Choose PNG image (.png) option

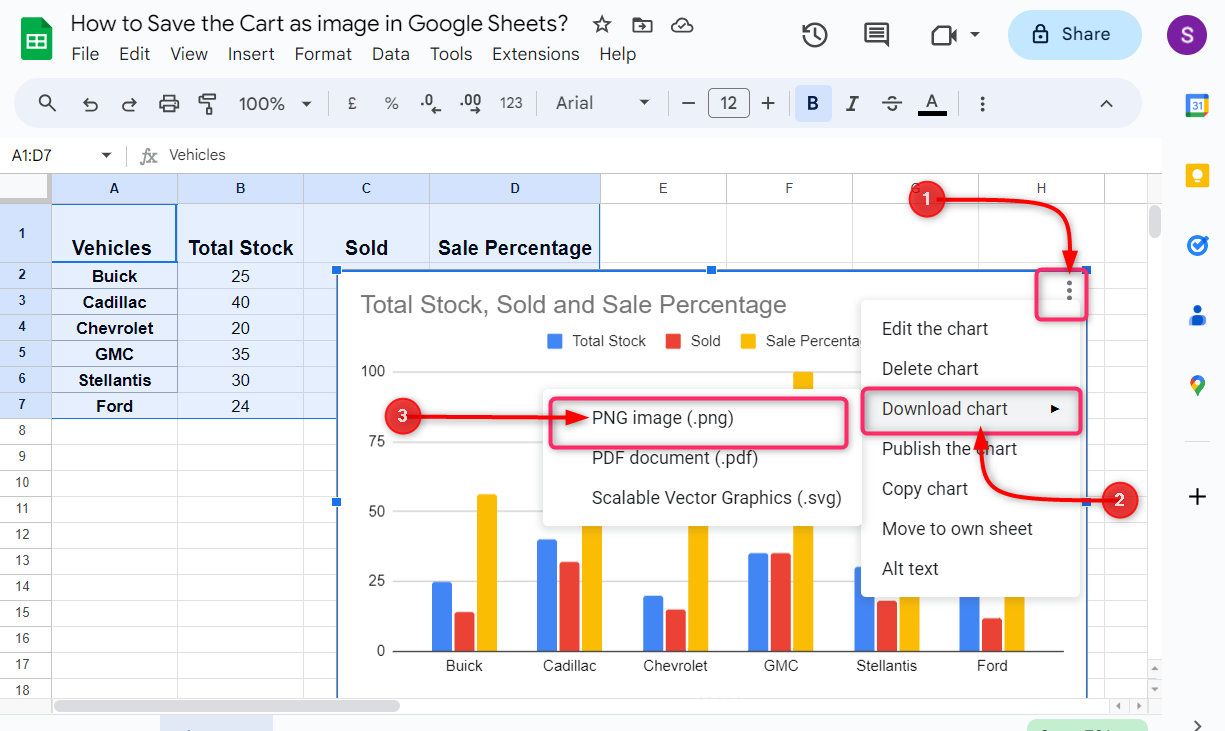[662, 418]
